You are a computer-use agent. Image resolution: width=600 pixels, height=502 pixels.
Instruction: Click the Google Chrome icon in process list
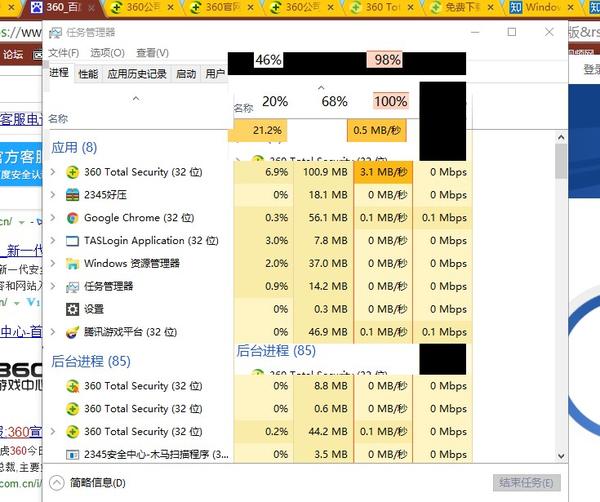pos(72,218)
